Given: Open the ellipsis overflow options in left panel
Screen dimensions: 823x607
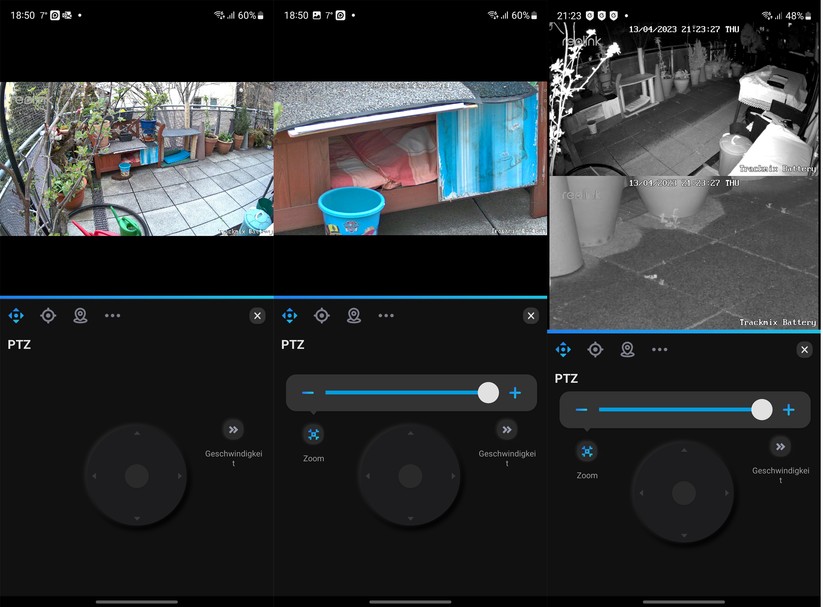Looking at the screenshot, I should pos(113,315).
